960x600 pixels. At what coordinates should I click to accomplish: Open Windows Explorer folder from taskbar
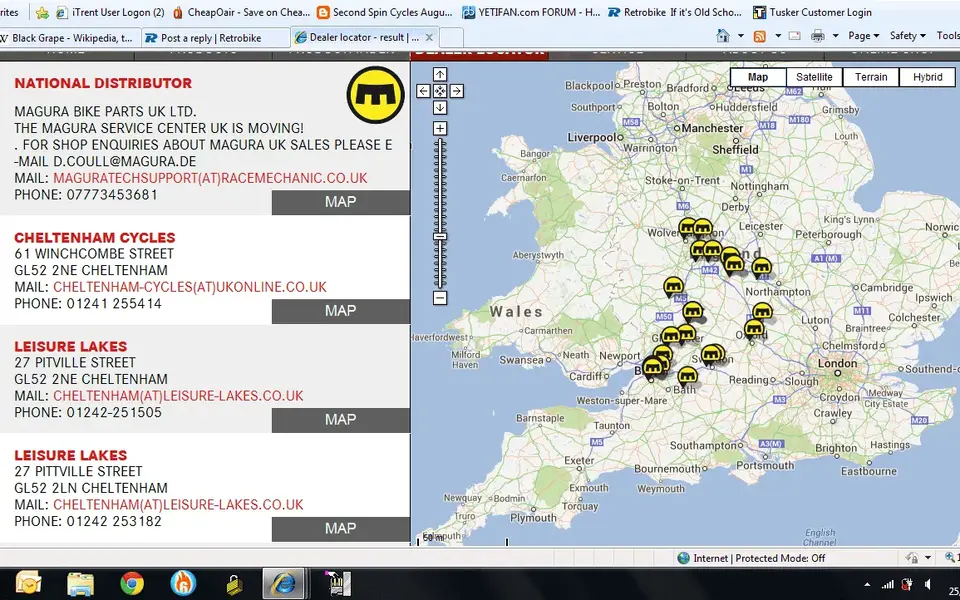80,583
